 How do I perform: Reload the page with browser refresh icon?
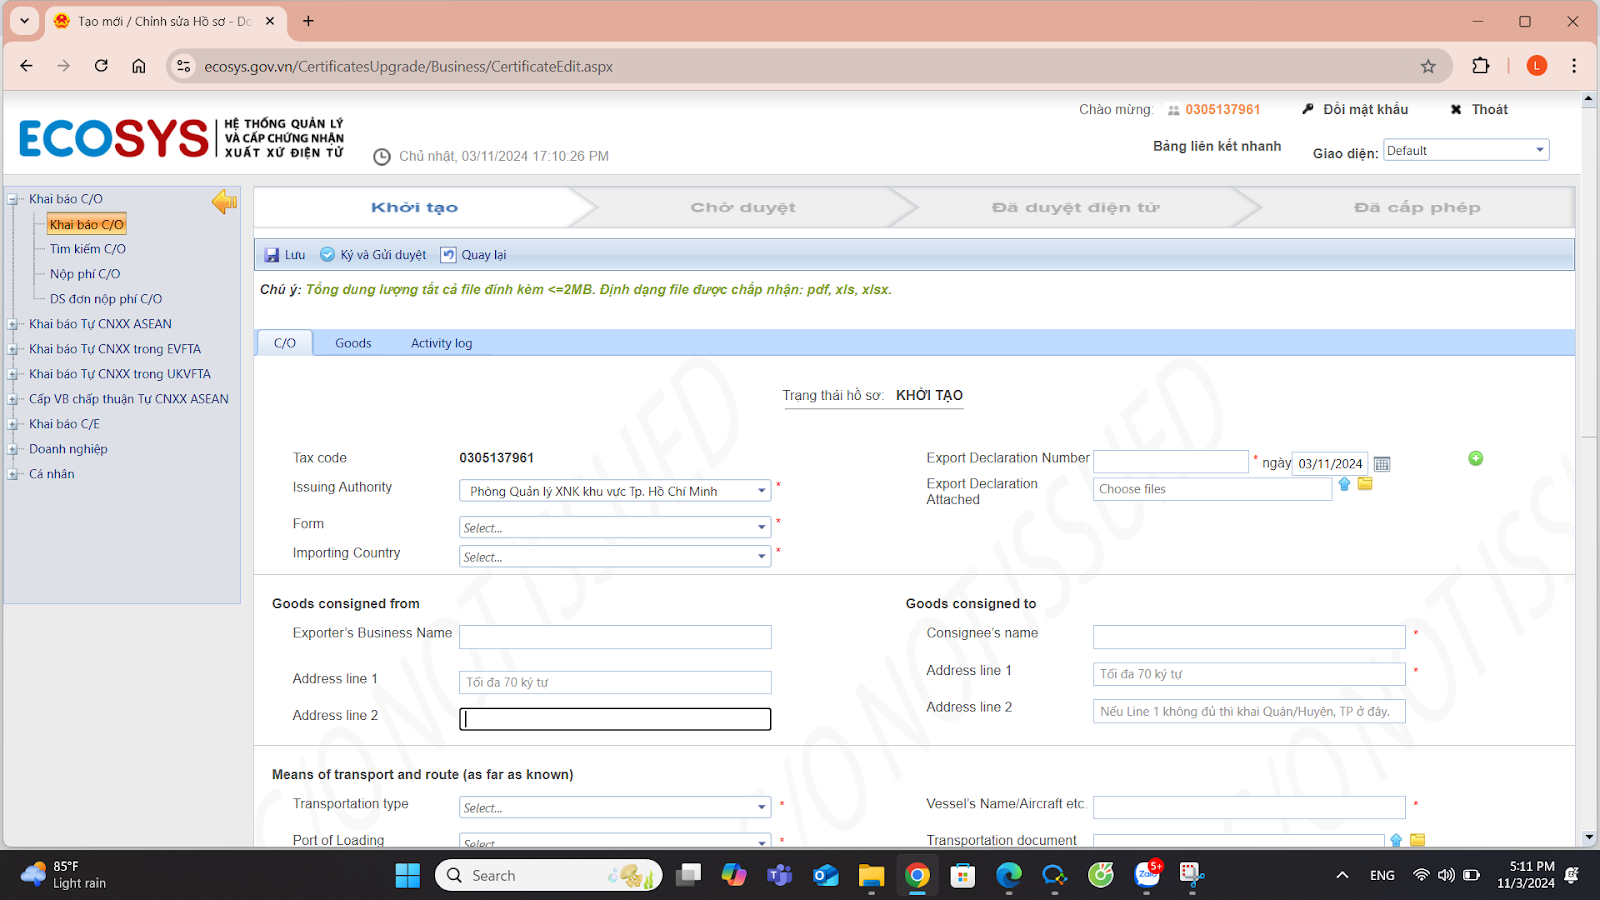pos(101,66)
